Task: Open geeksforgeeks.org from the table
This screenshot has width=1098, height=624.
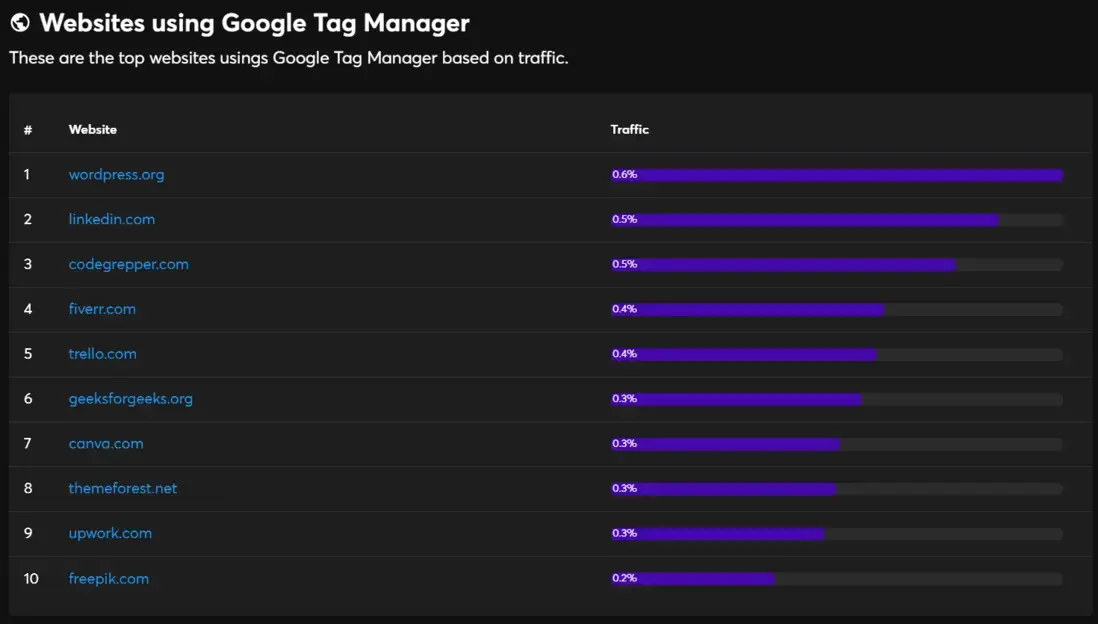Action: click(130, 398)
